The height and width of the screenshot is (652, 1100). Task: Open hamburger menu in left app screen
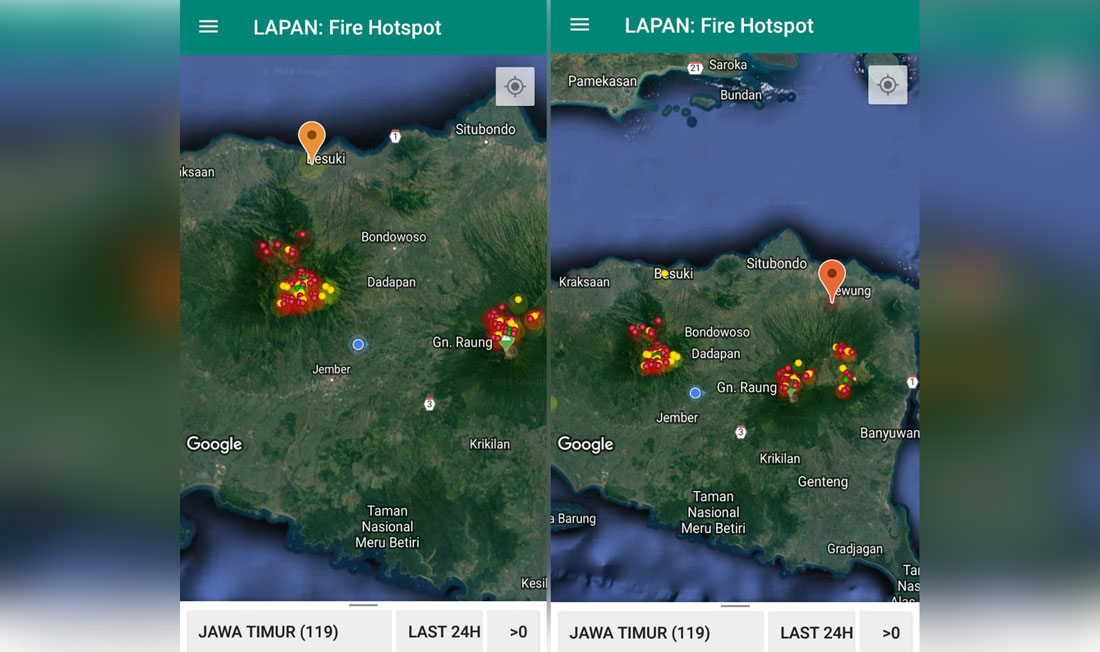(208, 27)
